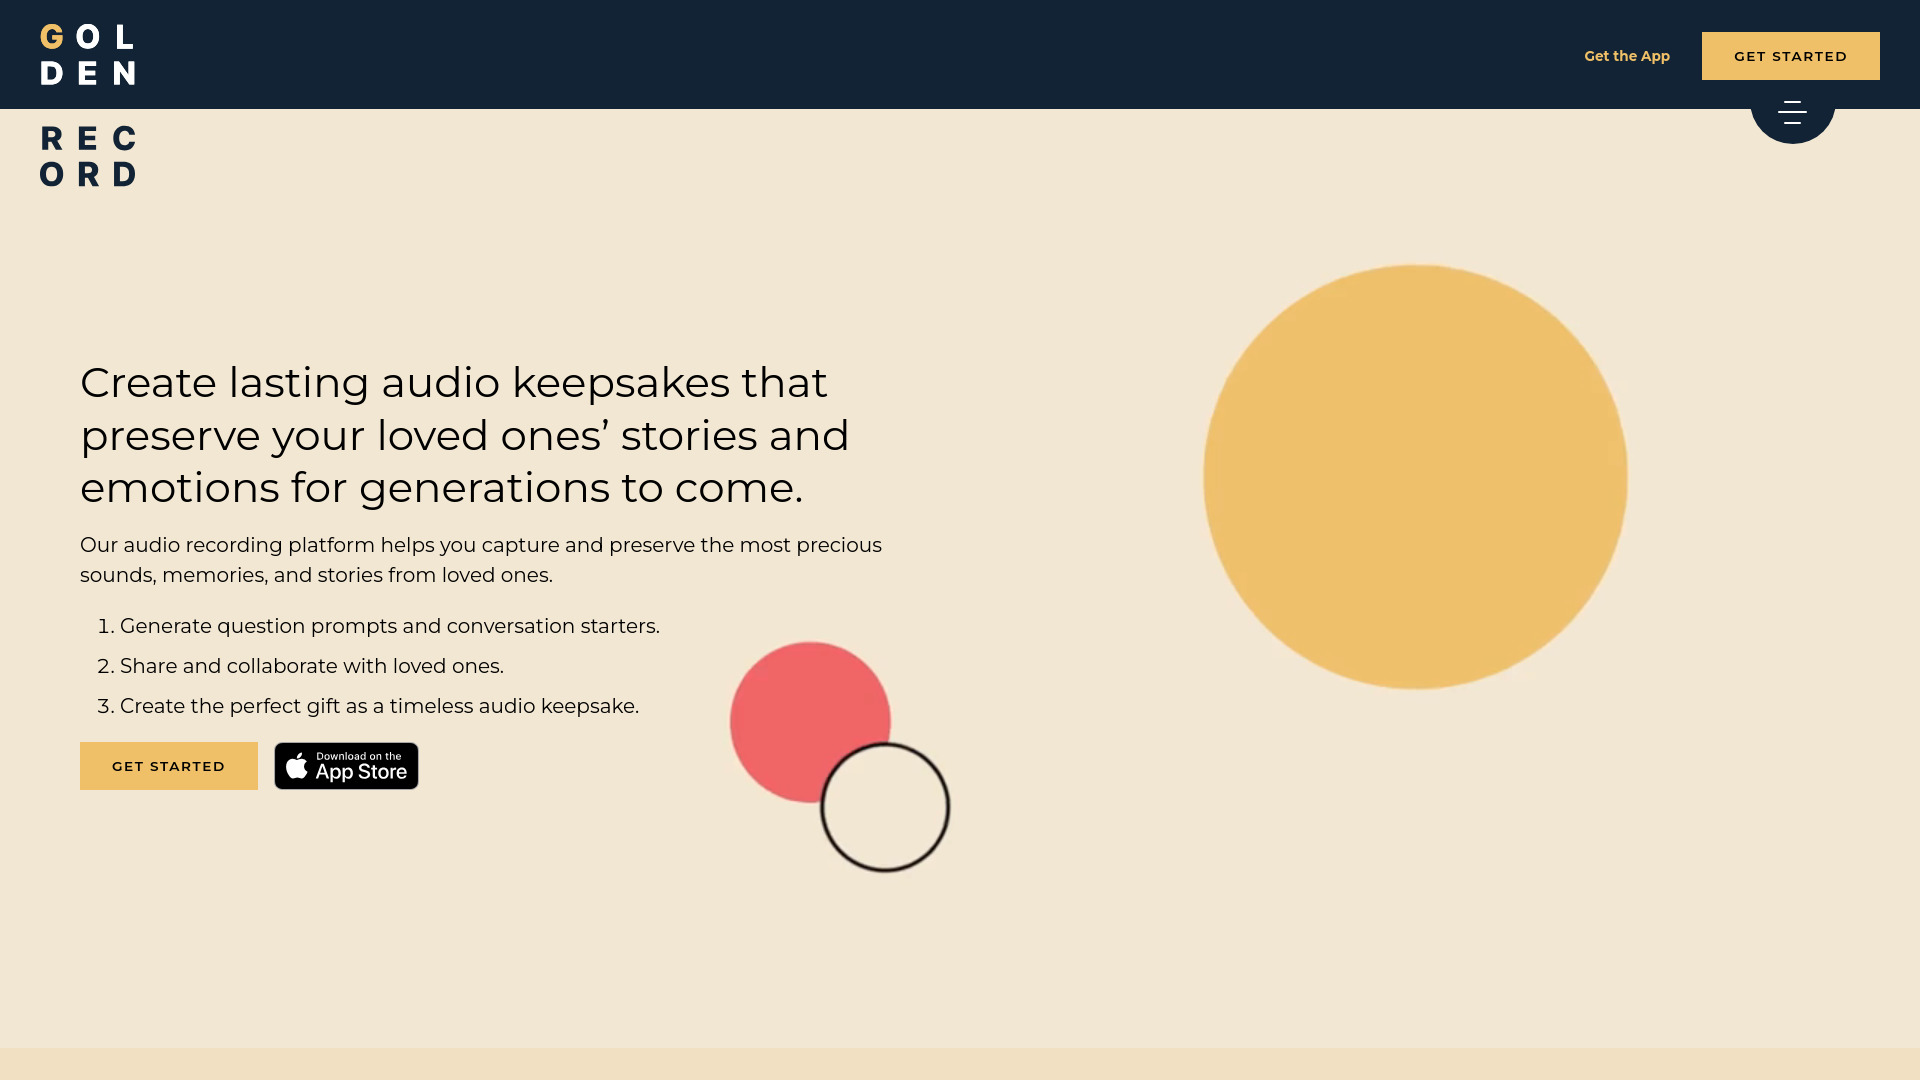Image resolution: width=1920 pixels, height=1080 pixels.
Task: Click the Download on the App Store button
Action: 347,765
